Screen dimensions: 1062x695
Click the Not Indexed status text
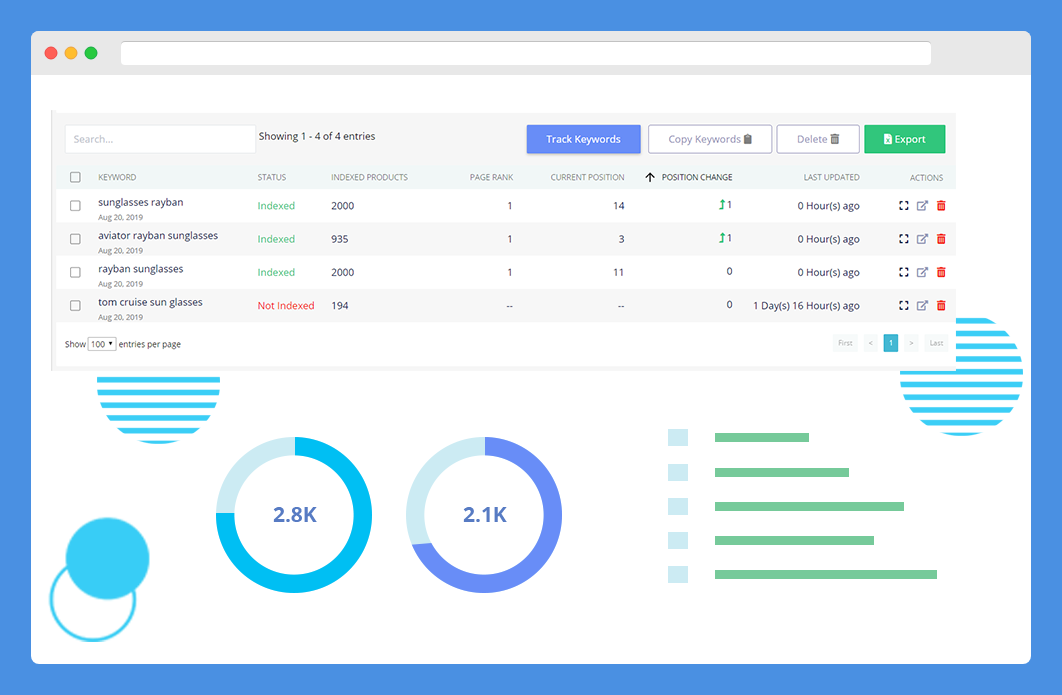pyautogui.click(x=286, y=306)
